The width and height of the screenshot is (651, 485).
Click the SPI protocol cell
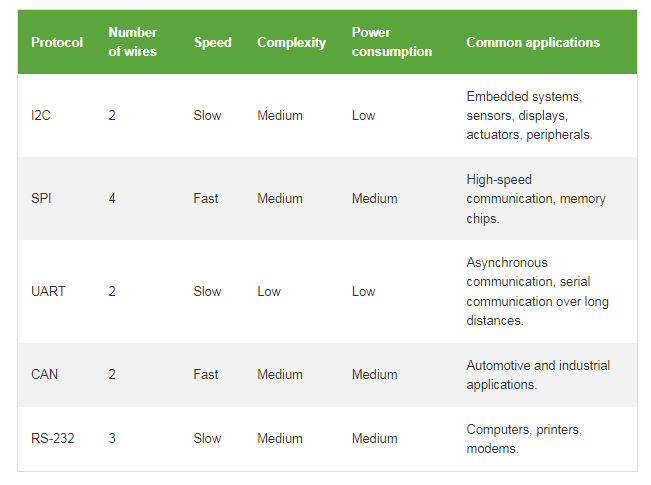tap(41, 198)
